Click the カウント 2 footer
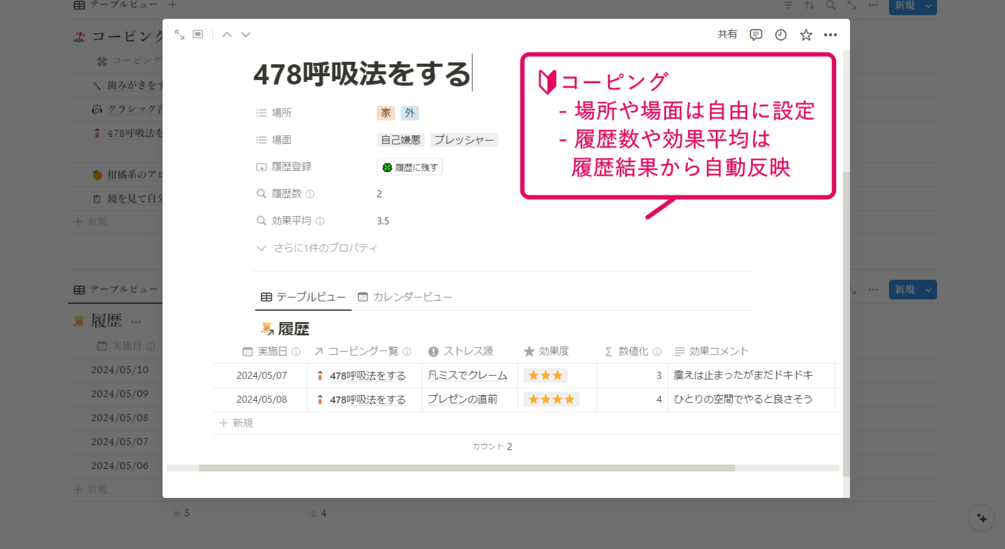1005x549 pixels. click(x=492, y=447)
